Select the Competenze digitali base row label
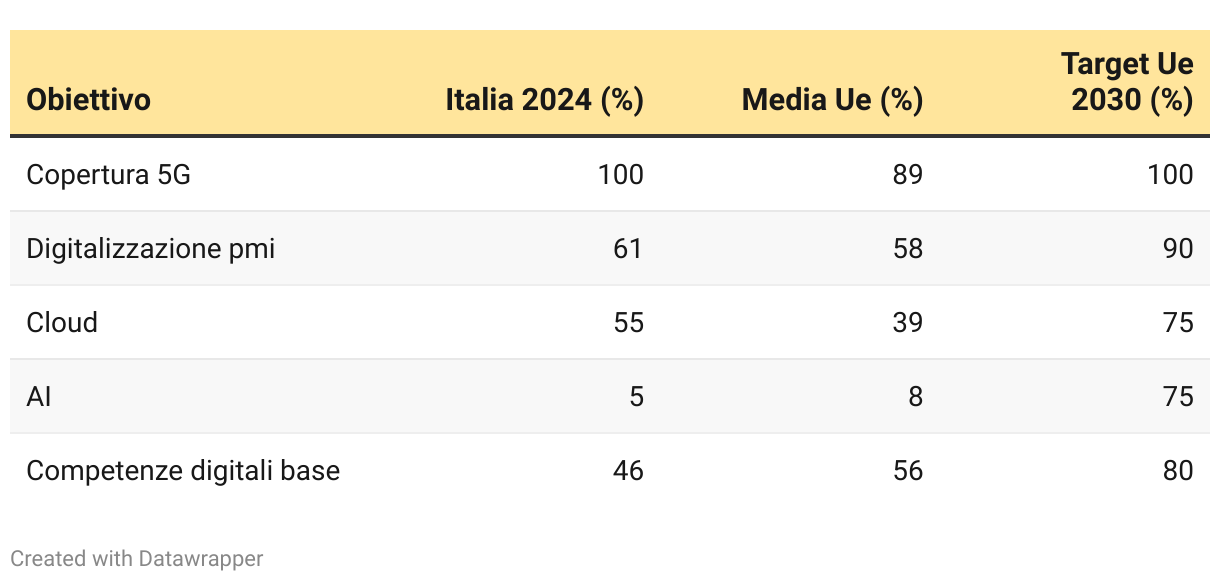1220x582 pixels. (183, 470)
